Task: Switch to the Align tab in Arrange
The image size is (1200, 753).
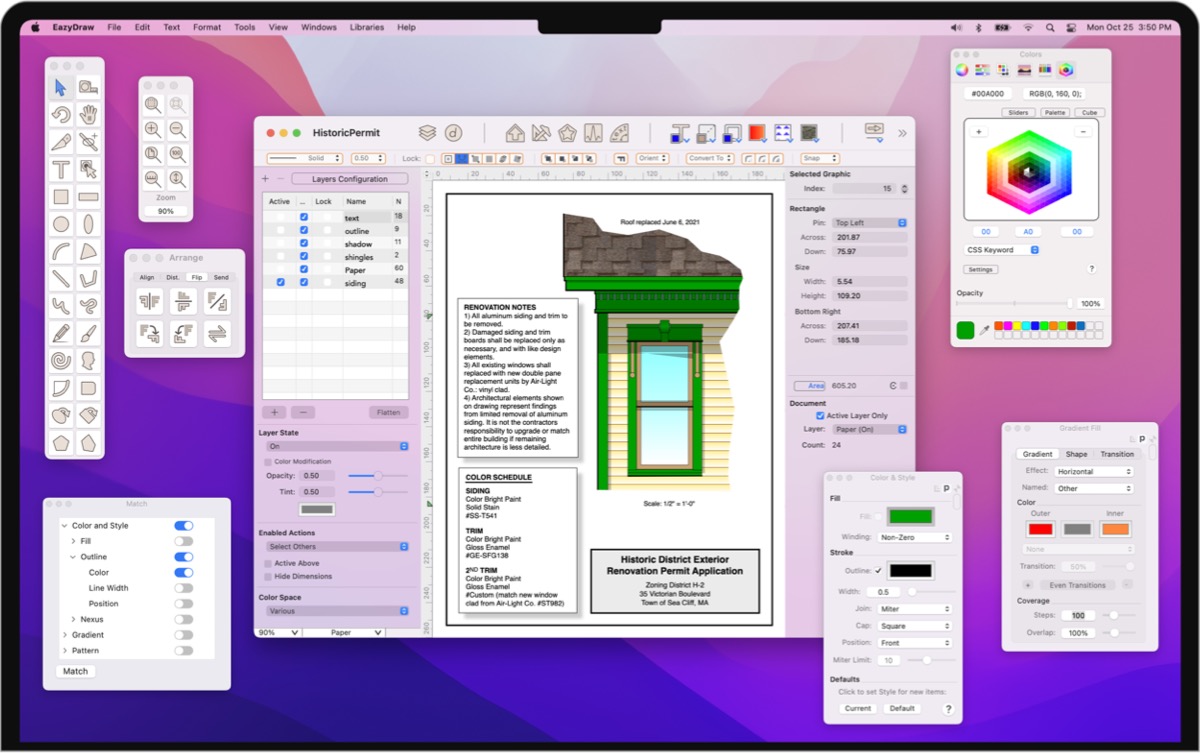Action: coord(147,277)
